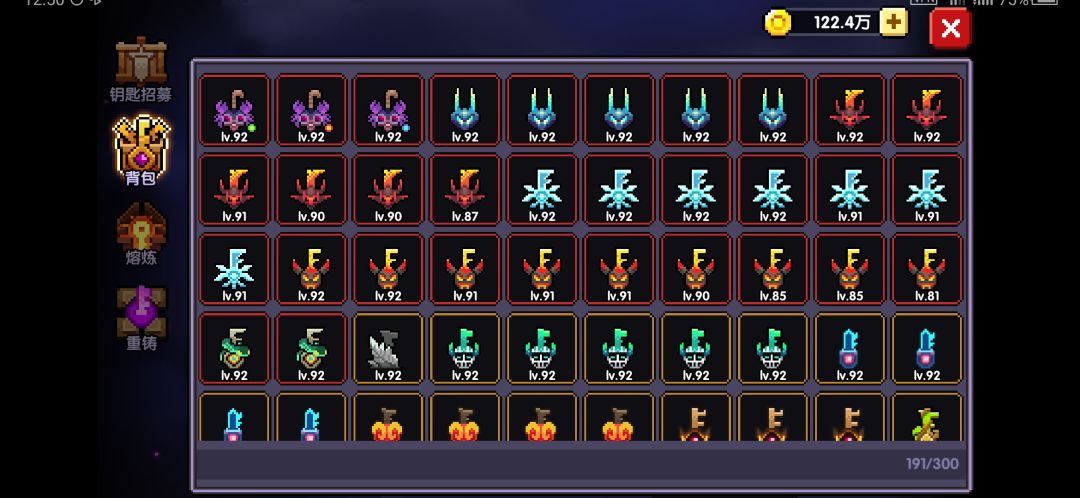Open the 熔炼 smelting section
The width and height of the screenshot is (1080, 498).
coord(141,234)
